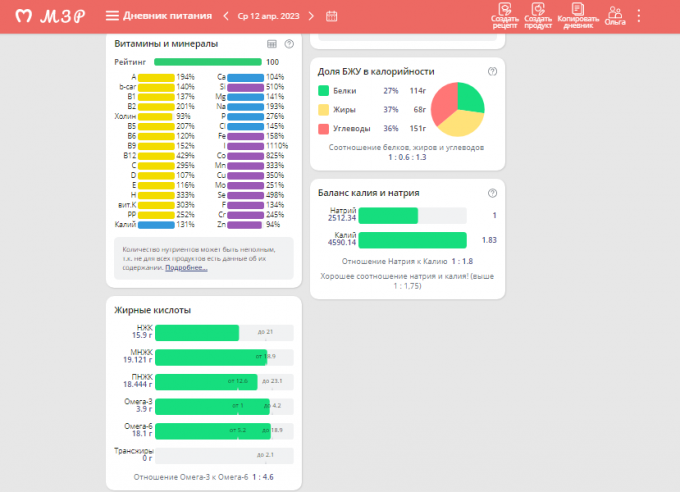Open the hamburger menu beside Дневник питания
This screenshot has height=492, width=680.
point(112,16)
